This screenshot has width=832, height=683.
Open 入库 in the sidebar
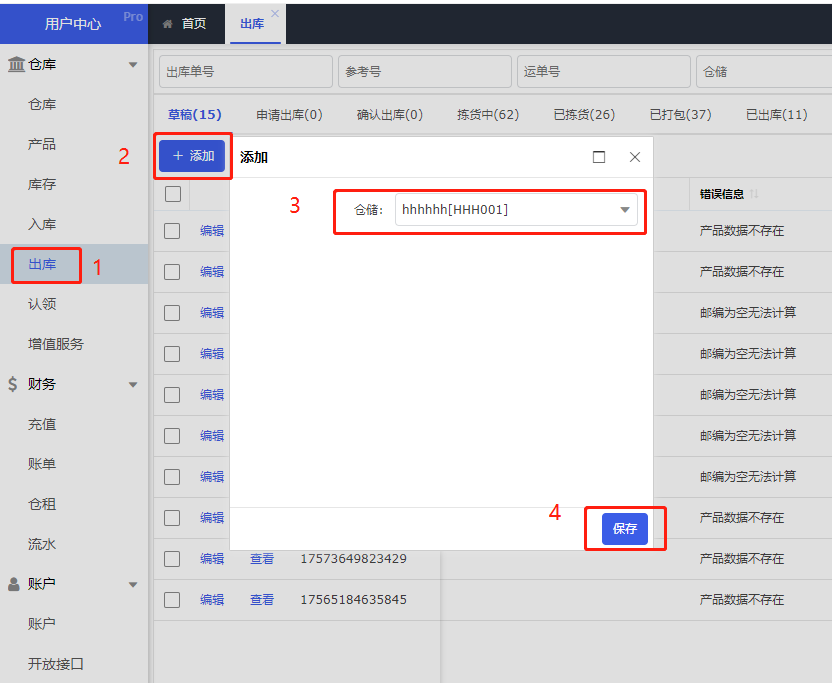(x=42, y=224)
